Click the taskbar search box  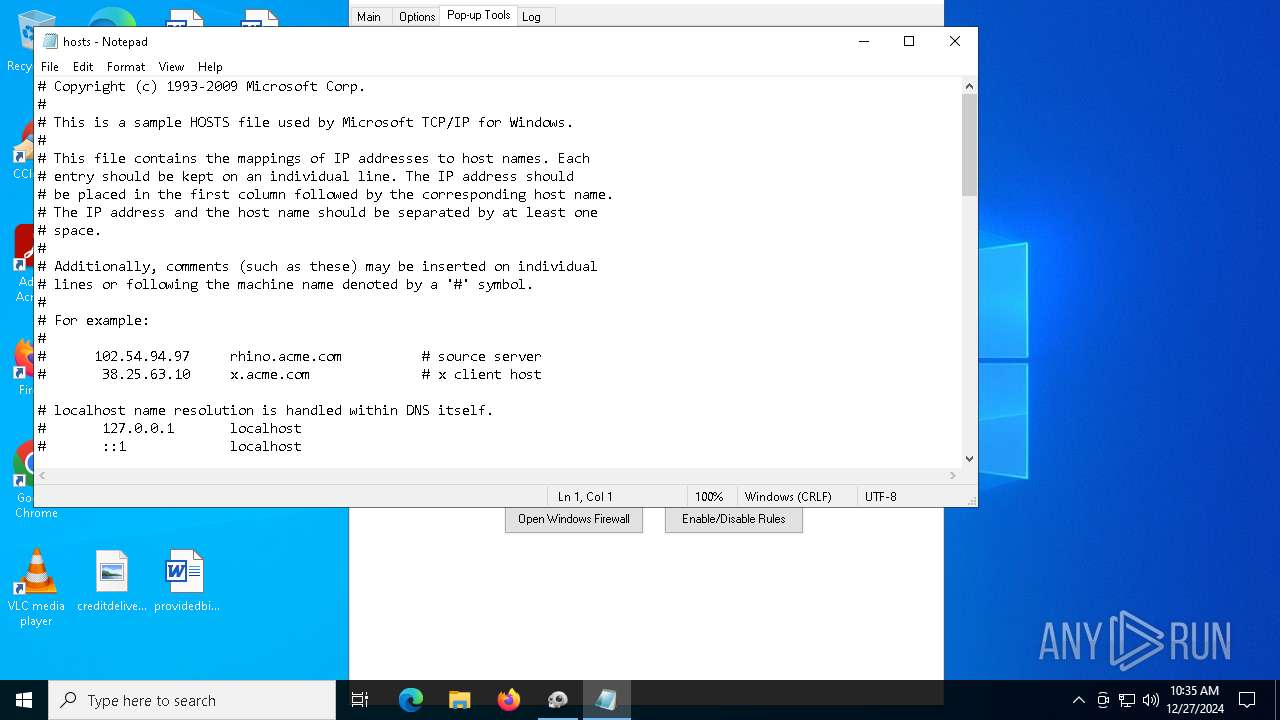pyautogui.click(x=192, y=700)
